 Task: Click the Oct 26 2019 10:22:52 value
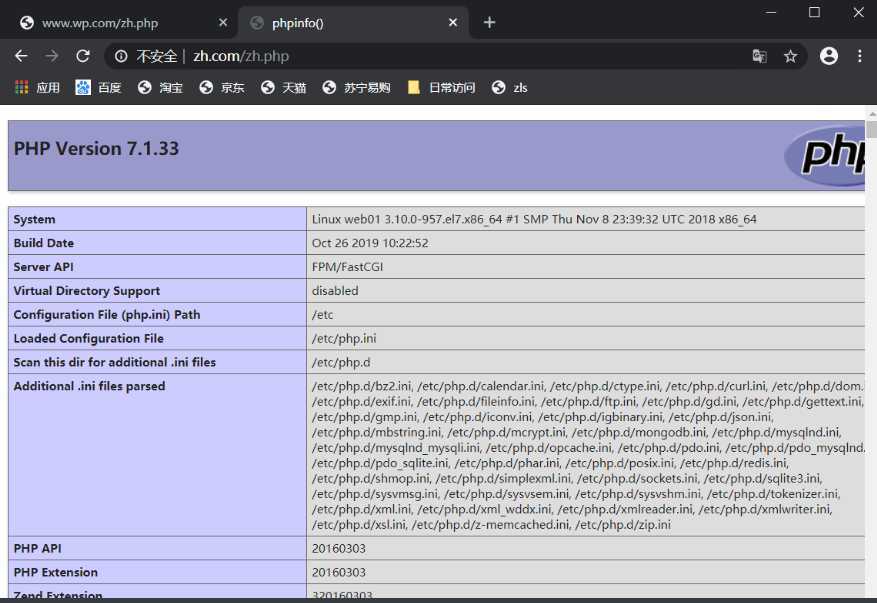coord(370,243)
